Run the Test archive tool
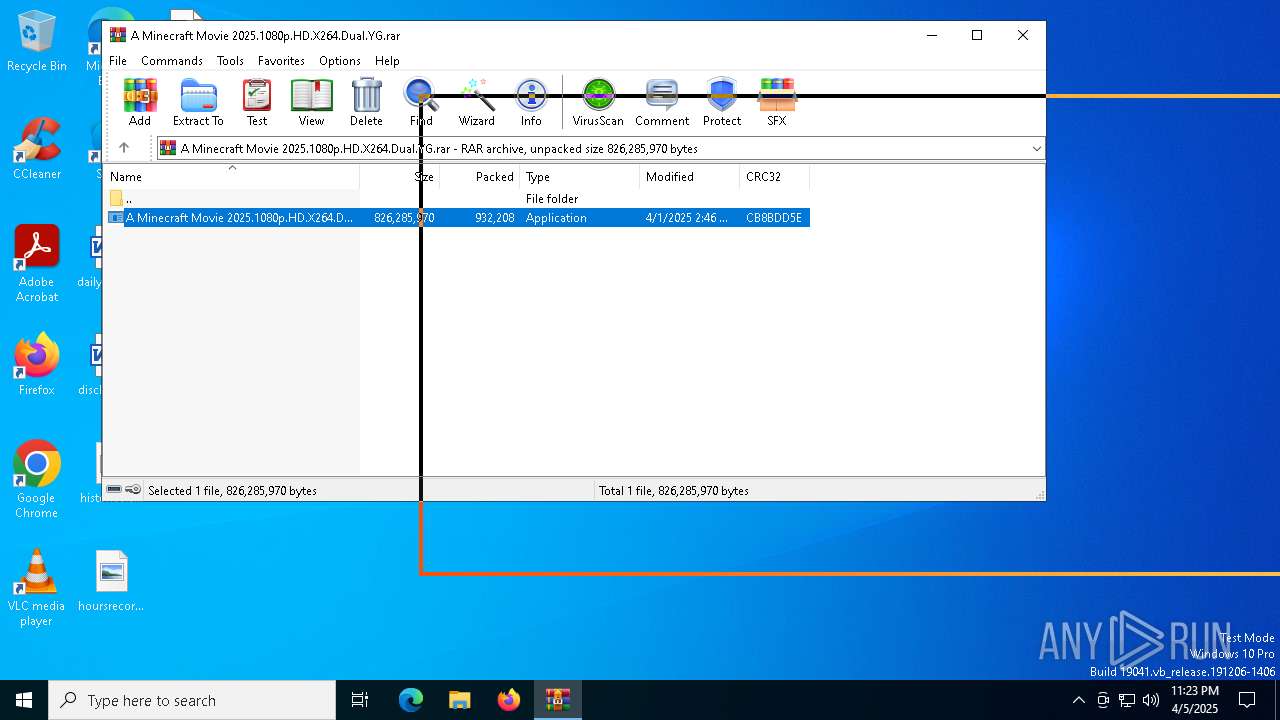Image resolution: width=1280 pixels, height=720 pixels. [257, 102]
